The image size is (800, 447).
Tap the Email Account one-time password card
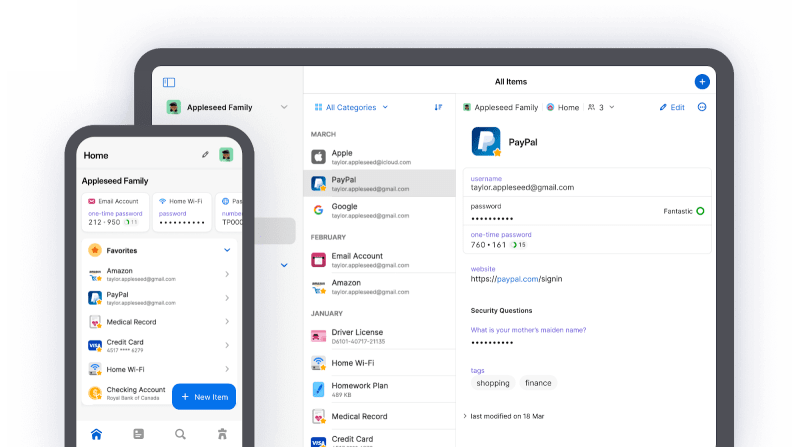pyautogui.click(x=115, y=212)
